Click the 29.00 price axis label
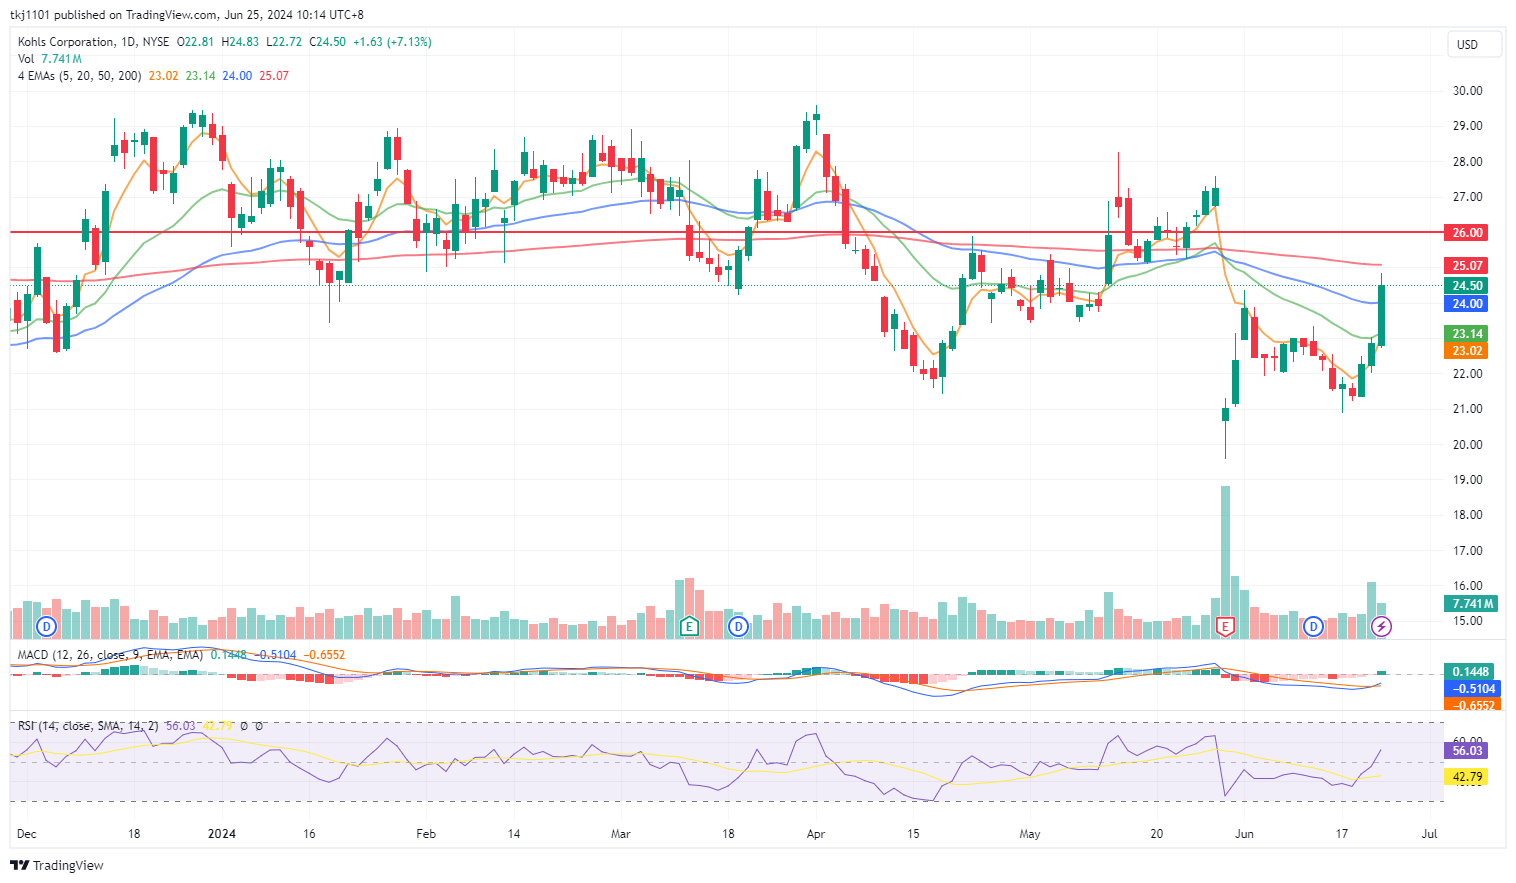 [1467, 126]
